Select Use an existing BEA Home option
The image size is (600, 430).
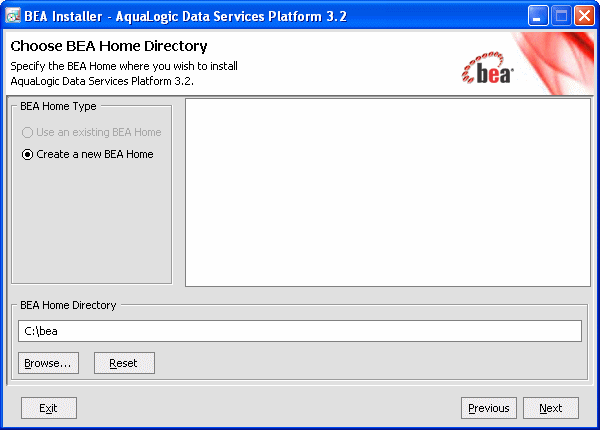[91, 132]
